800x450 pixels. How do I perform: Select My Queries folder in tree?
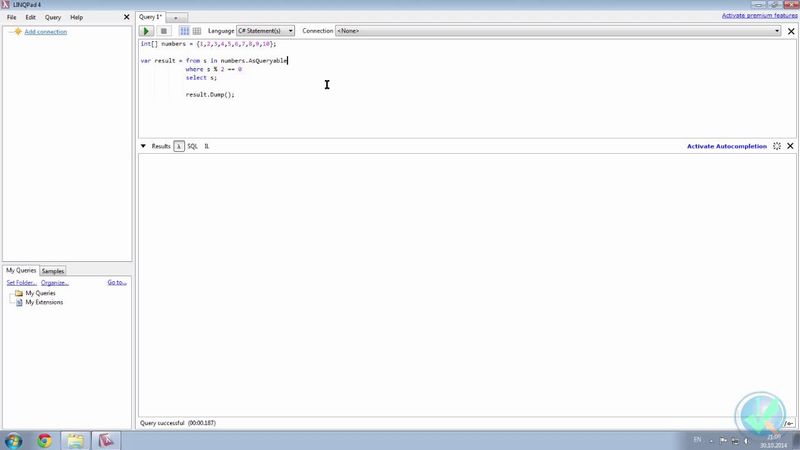coord(40,293)
